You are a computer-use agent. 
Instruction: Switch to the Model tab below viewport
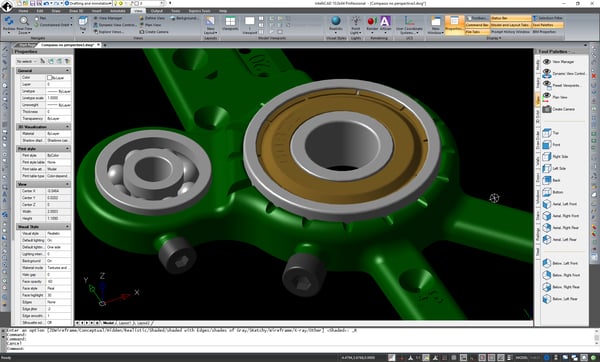[x=108, y=323]
